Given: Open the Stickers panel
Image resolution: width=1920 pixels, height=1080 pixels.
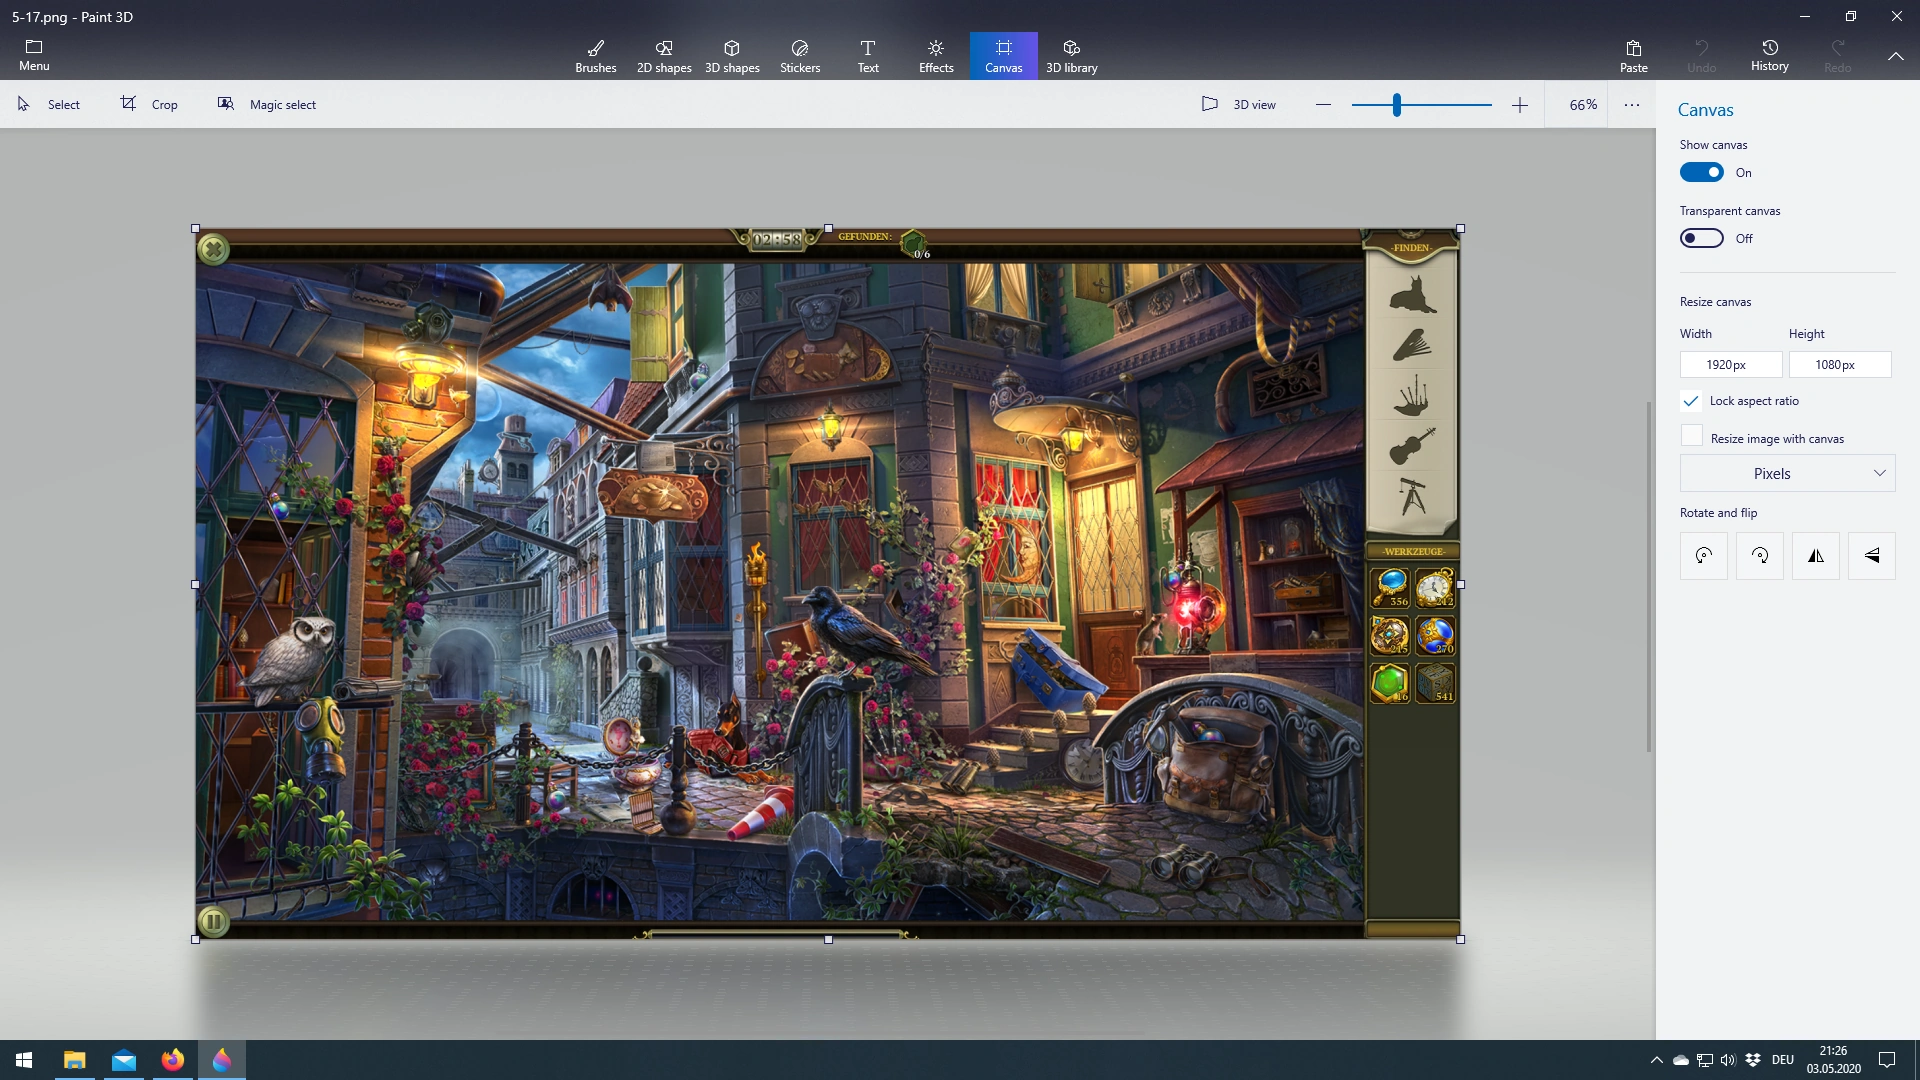Looking at the screenshot, I should pos(799,56).
